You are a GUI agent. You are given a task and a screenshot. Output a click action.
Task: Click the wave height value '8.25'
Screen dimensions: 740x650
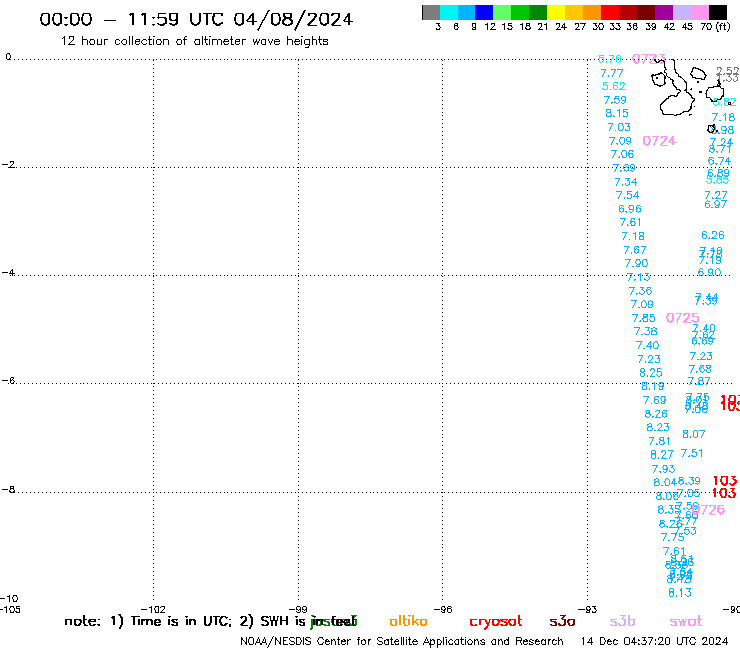pos(651,373)
